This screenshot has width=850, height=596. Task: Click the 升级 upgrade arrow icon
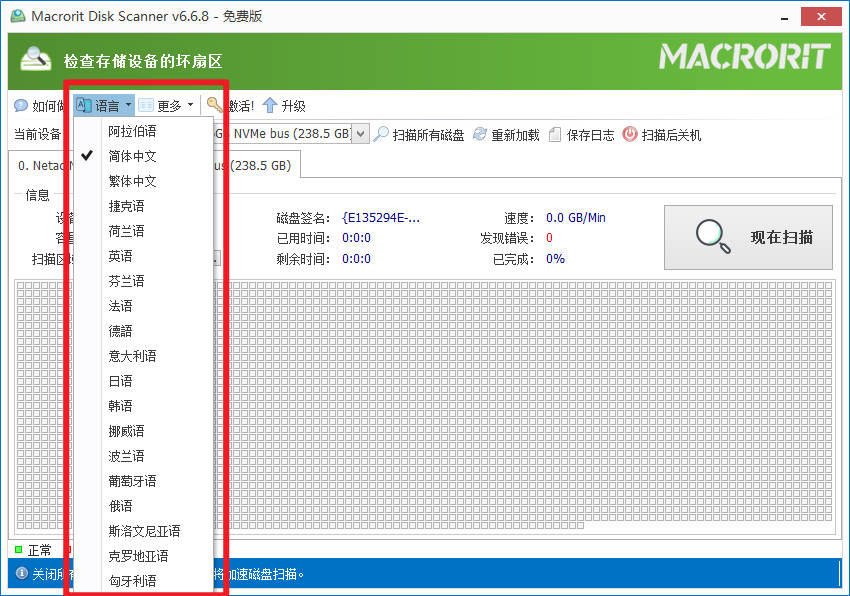point(269,105)
